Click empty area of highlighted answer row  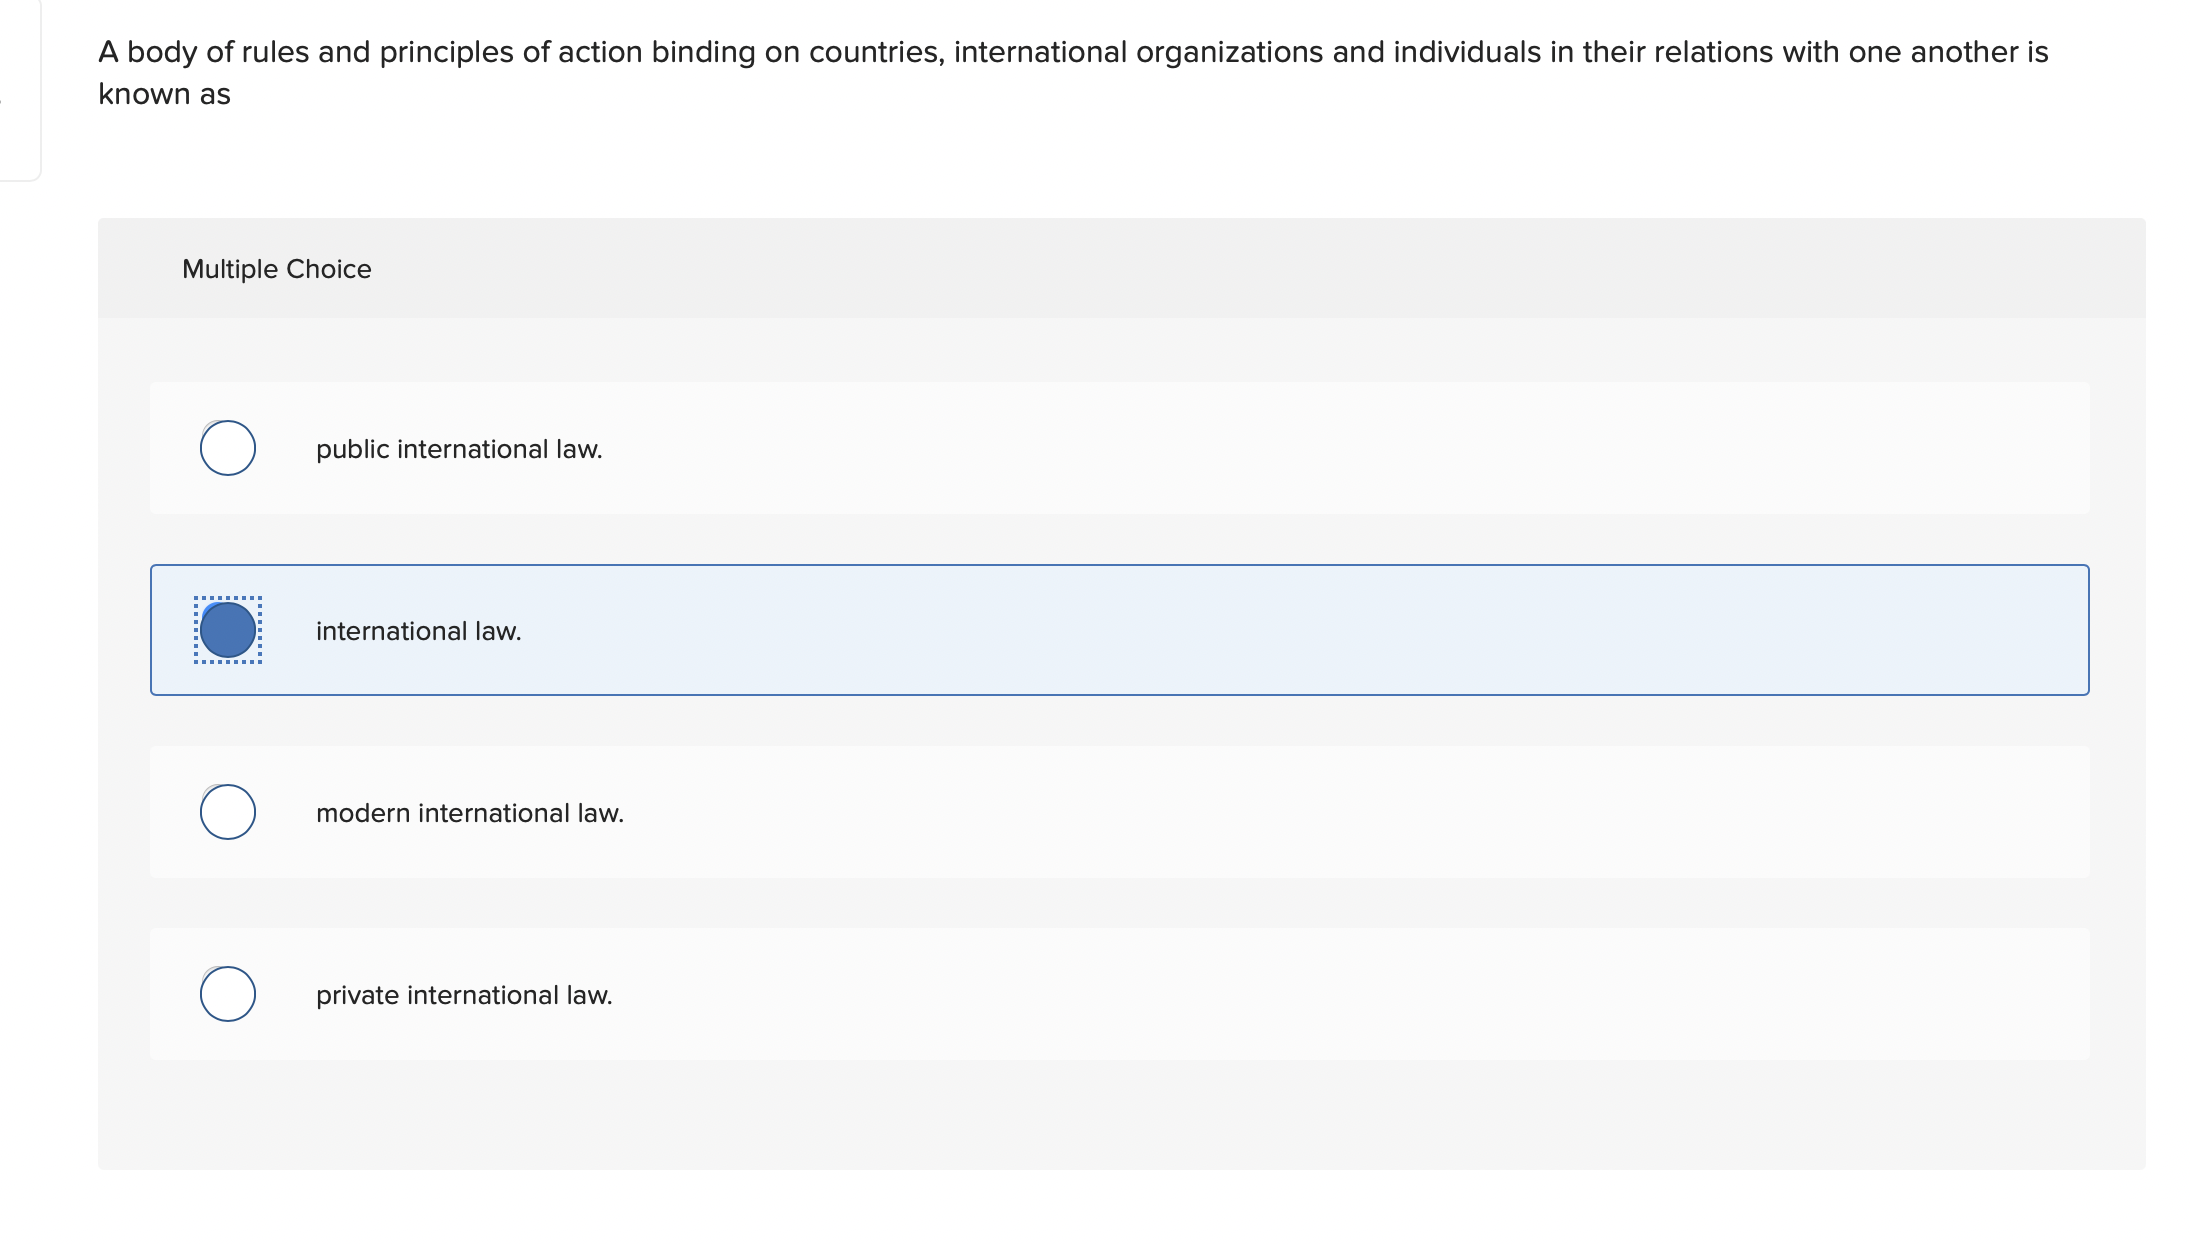coord(1300,630)
